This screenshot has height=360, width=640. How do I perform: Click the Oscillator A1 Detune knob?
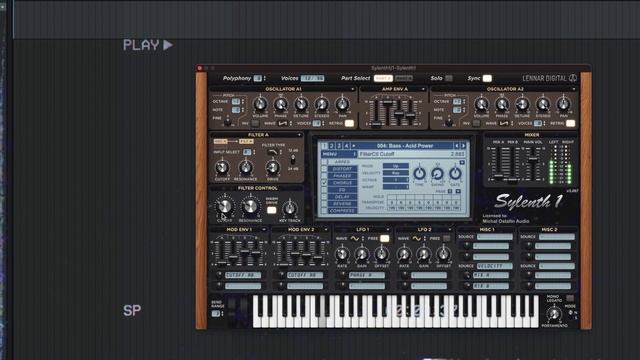click(301, 104)
